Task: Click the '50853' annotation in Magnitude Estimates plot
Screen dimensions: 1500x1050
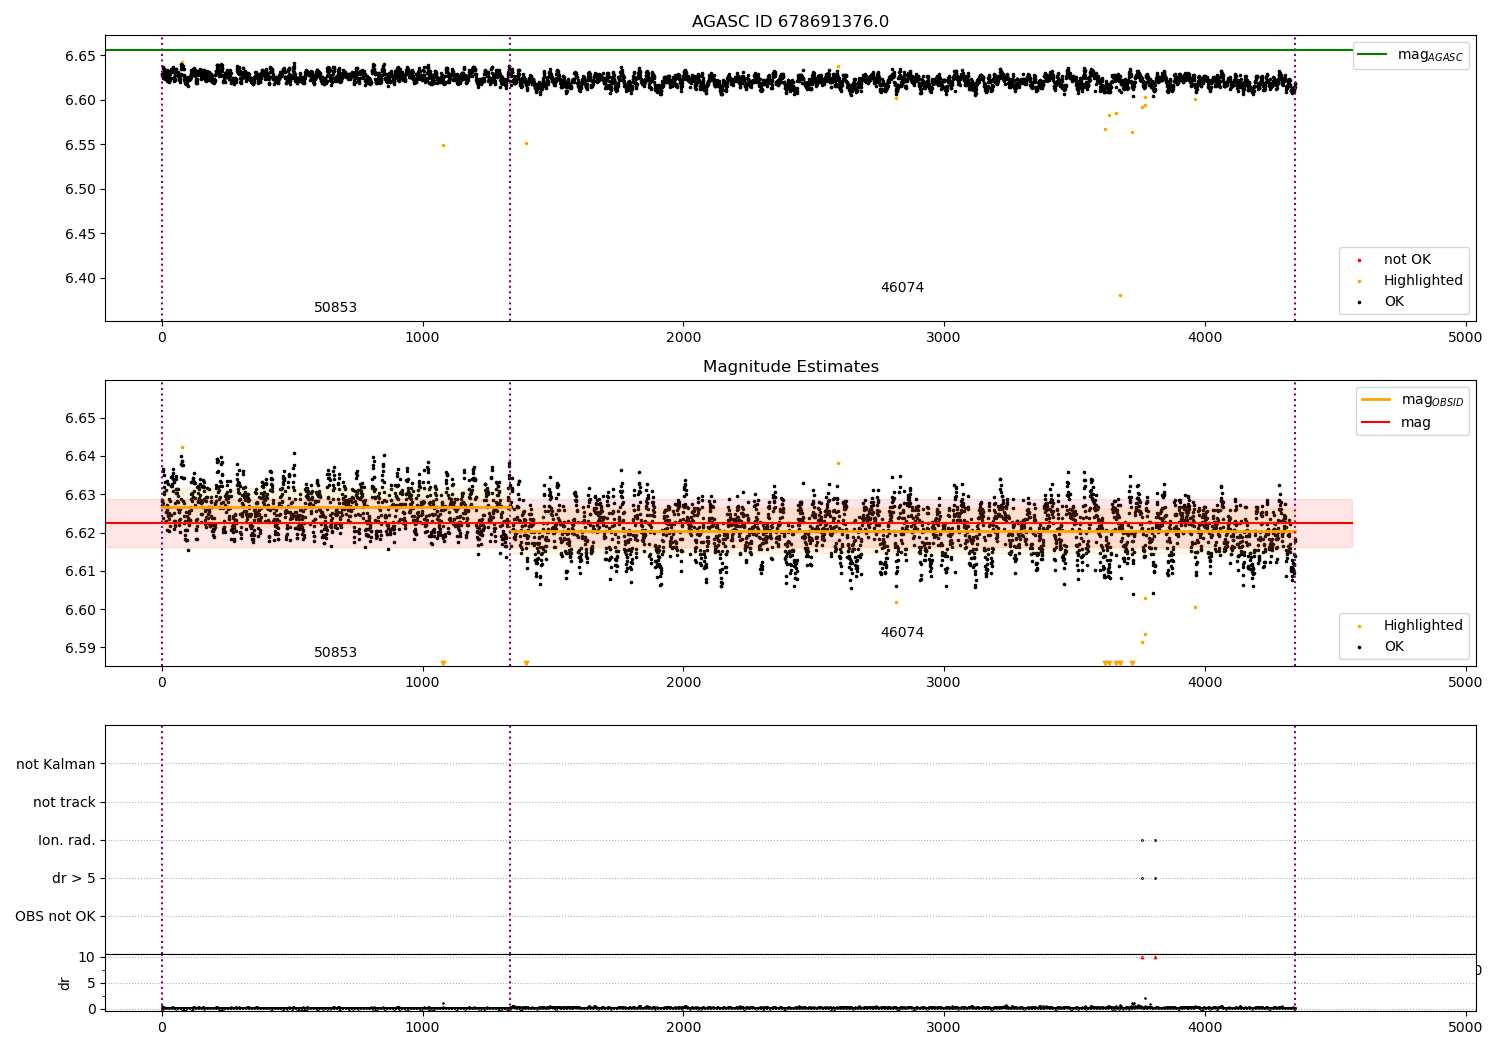Action: (335, 653)
